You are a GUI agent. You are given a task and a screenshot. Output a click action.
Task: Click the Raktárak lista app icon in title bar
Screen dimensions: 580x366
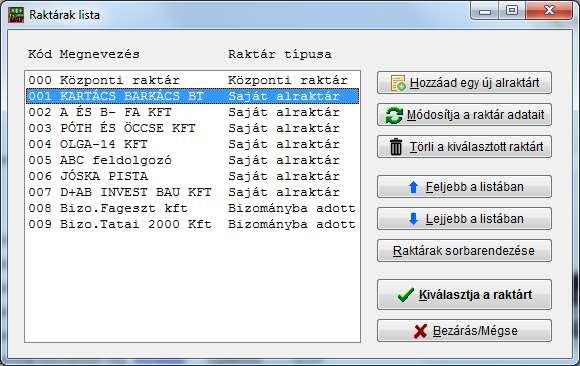[16, 15]
